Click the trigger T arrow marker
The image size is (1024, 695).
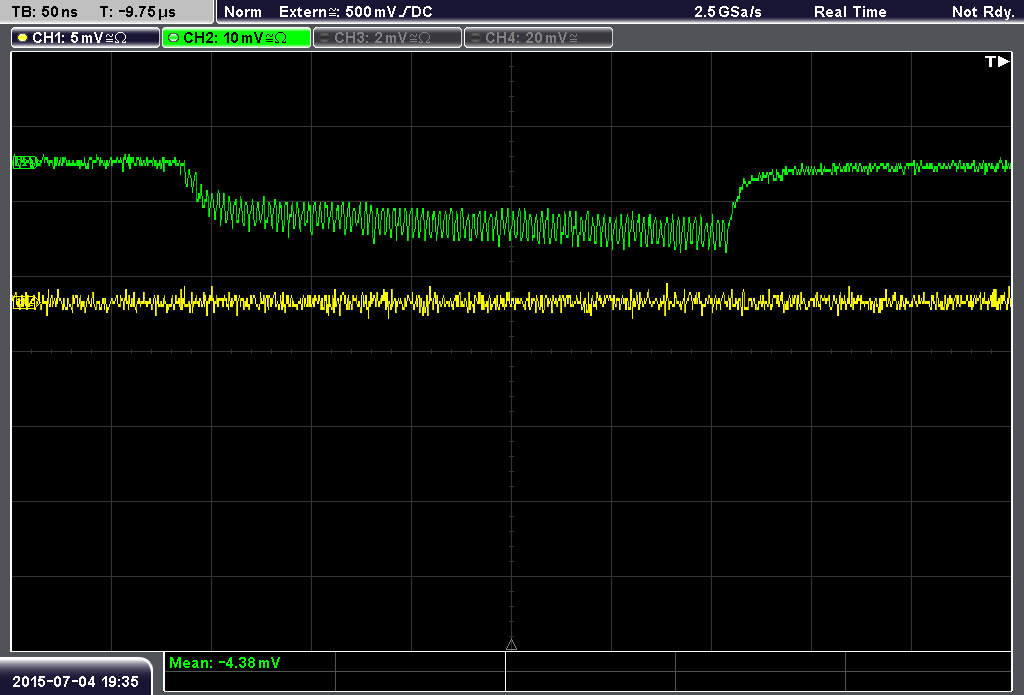(997, 61)
